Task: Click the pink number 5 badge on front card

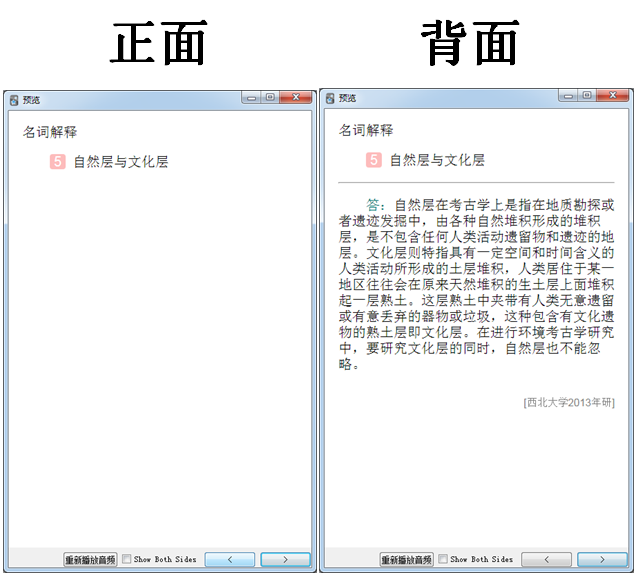Action: 57,162
